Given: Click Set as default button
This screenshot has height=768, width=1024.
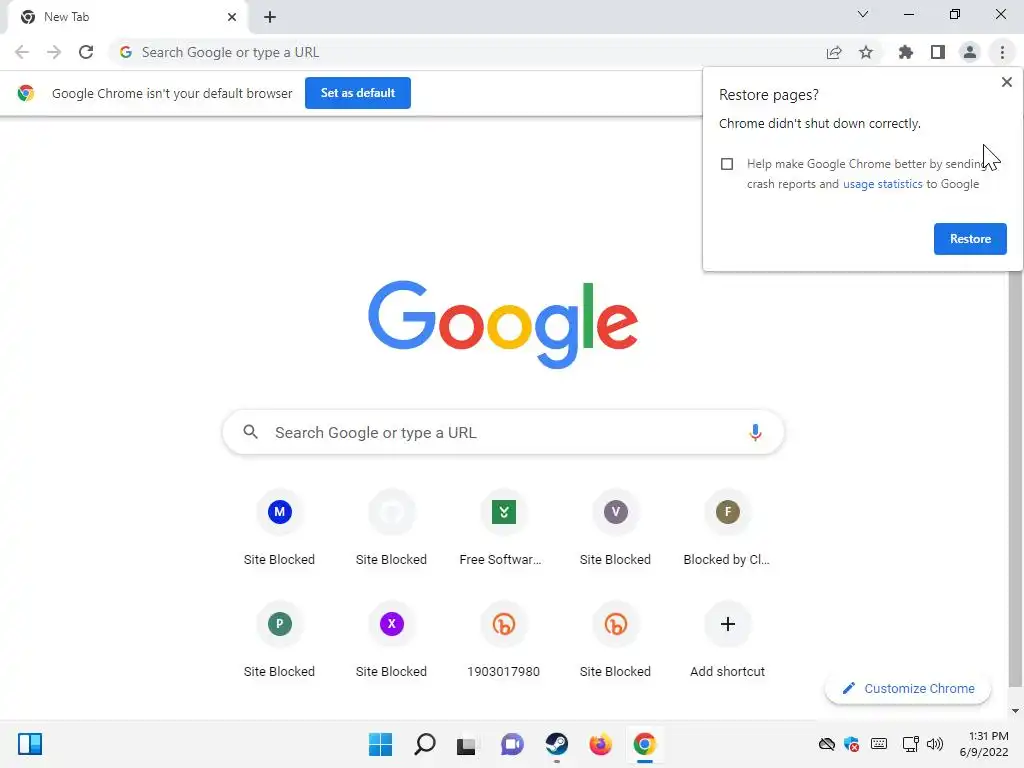Looking at the screenshot, I should (358, 93).
